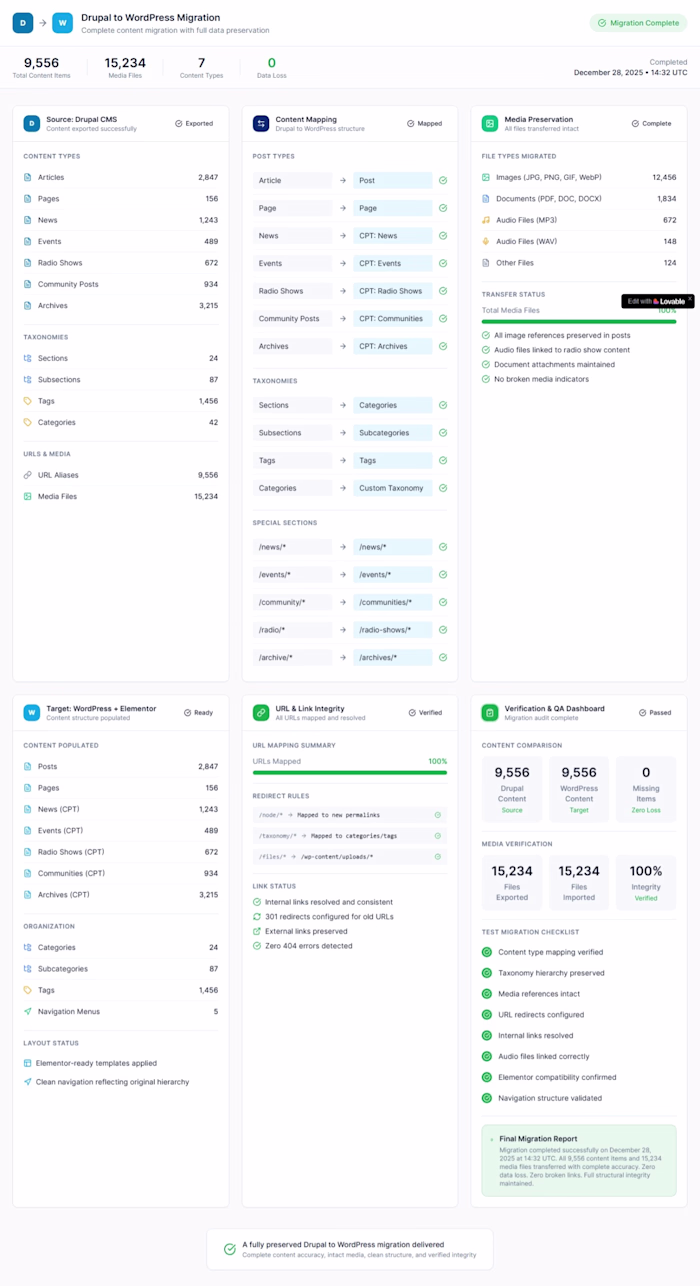Click the fully preserved migration delivered banner check icon

tap(230, 1249)
